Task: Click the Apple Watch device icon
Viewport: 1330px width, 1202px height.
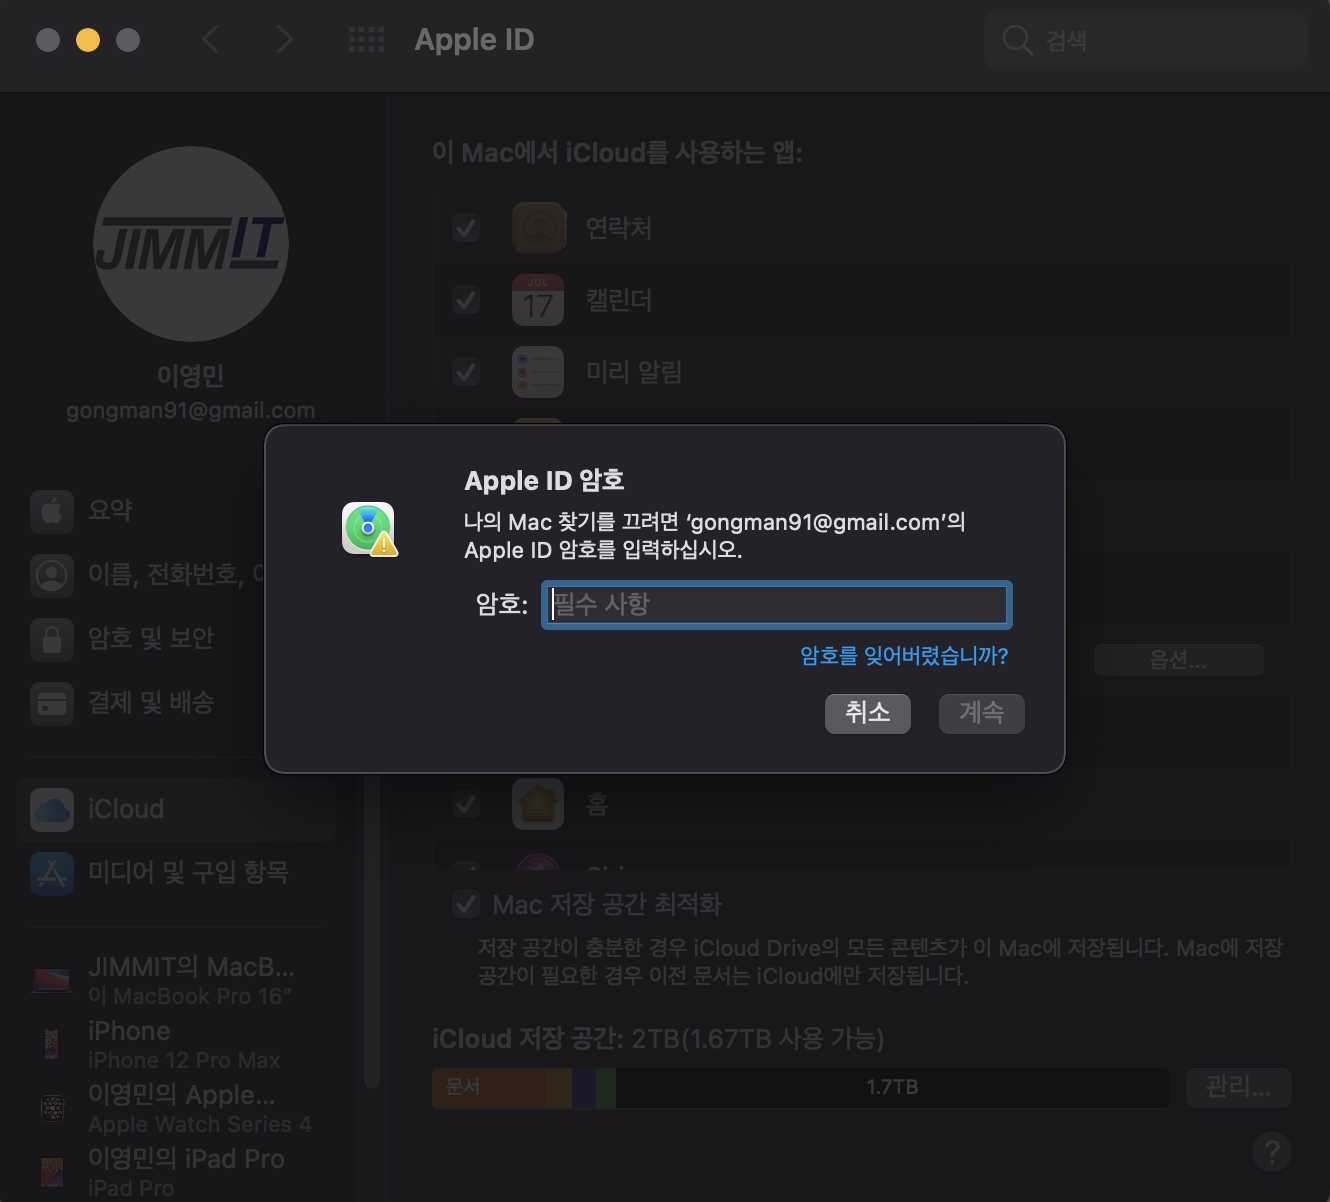Action: pyautogui.click(x=52, y=1108)
